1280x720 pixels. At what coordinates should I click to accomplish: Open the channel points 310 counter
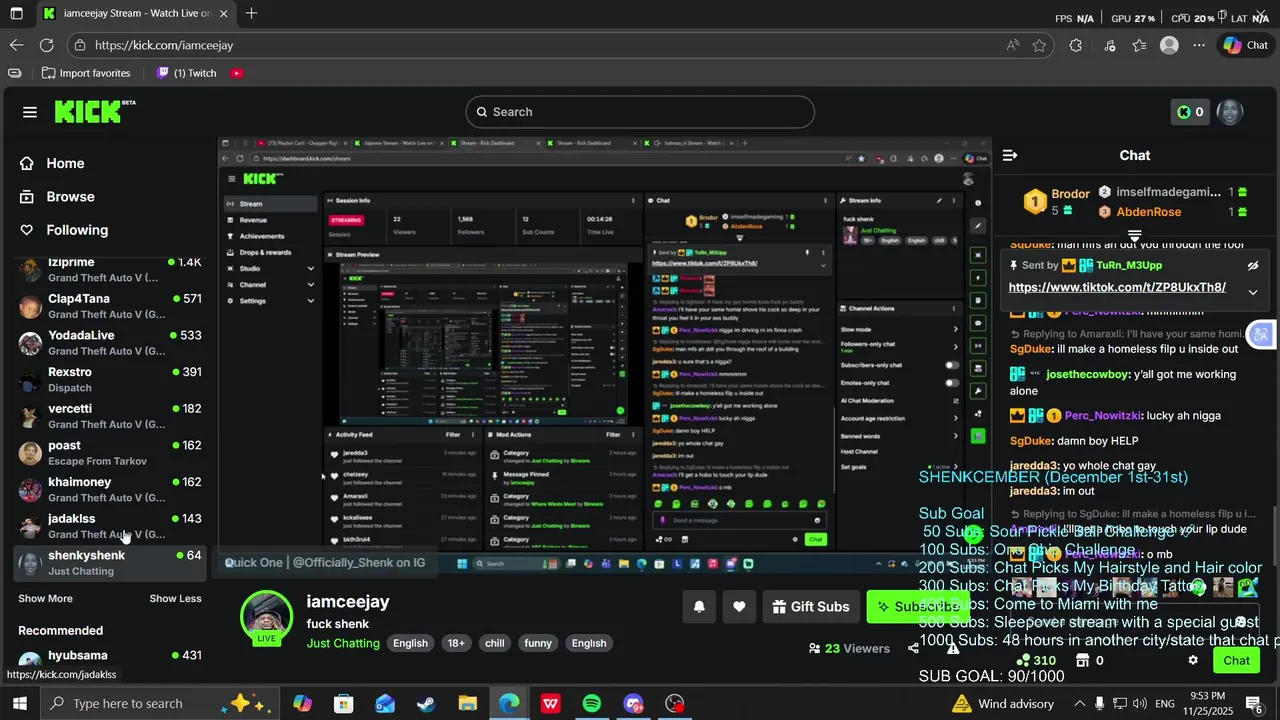click(x=1036, y=660)
